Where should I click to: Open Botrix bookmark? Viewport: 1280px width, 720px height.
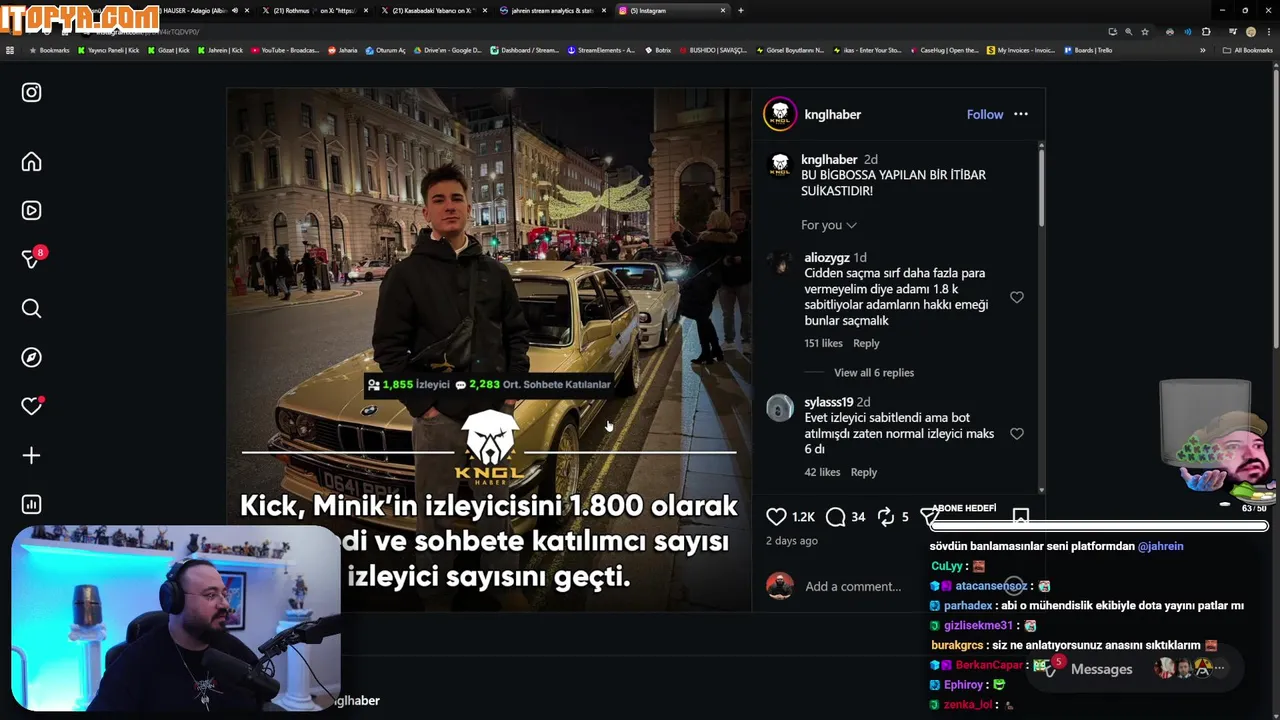[658, 50]
